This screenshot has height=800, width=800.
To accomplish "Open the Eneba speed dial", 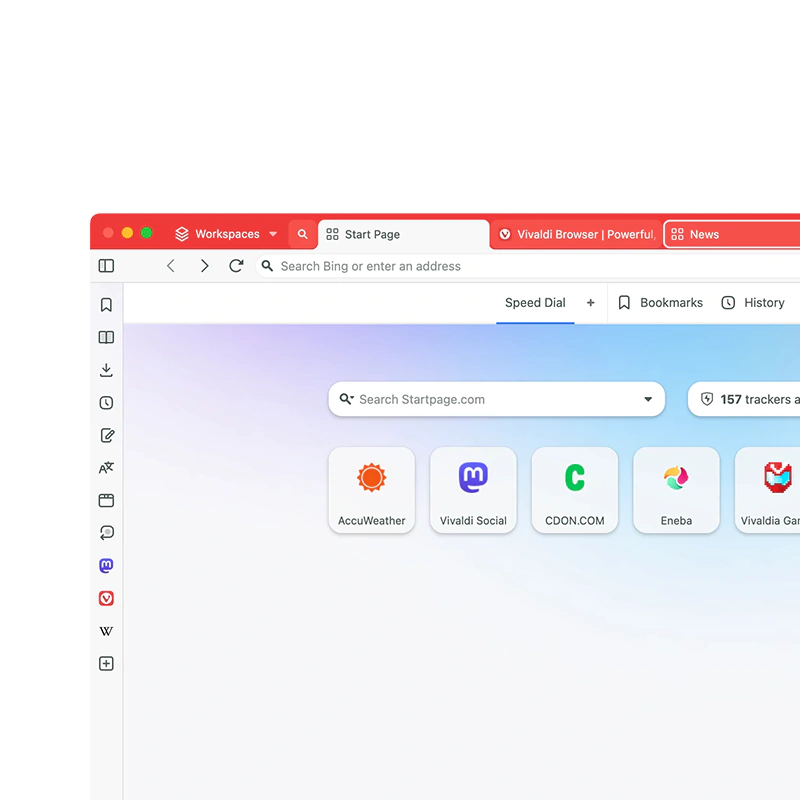I will 676,490.
